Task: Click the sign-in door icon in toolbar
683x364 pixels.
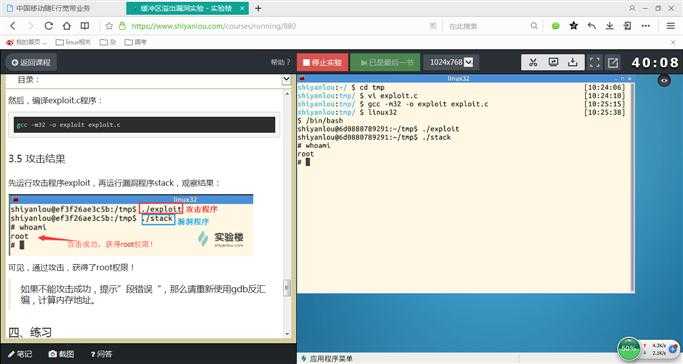Action: (627, 26)
